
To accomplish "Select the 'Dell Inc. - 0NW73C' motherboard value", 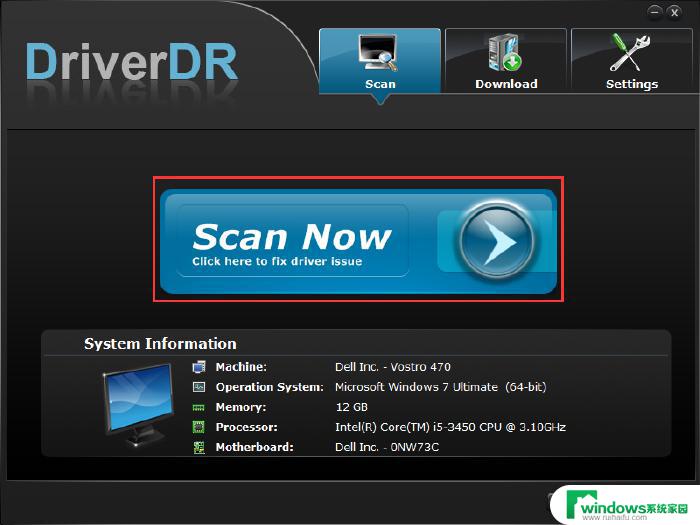I will click(x=387, y=447).
